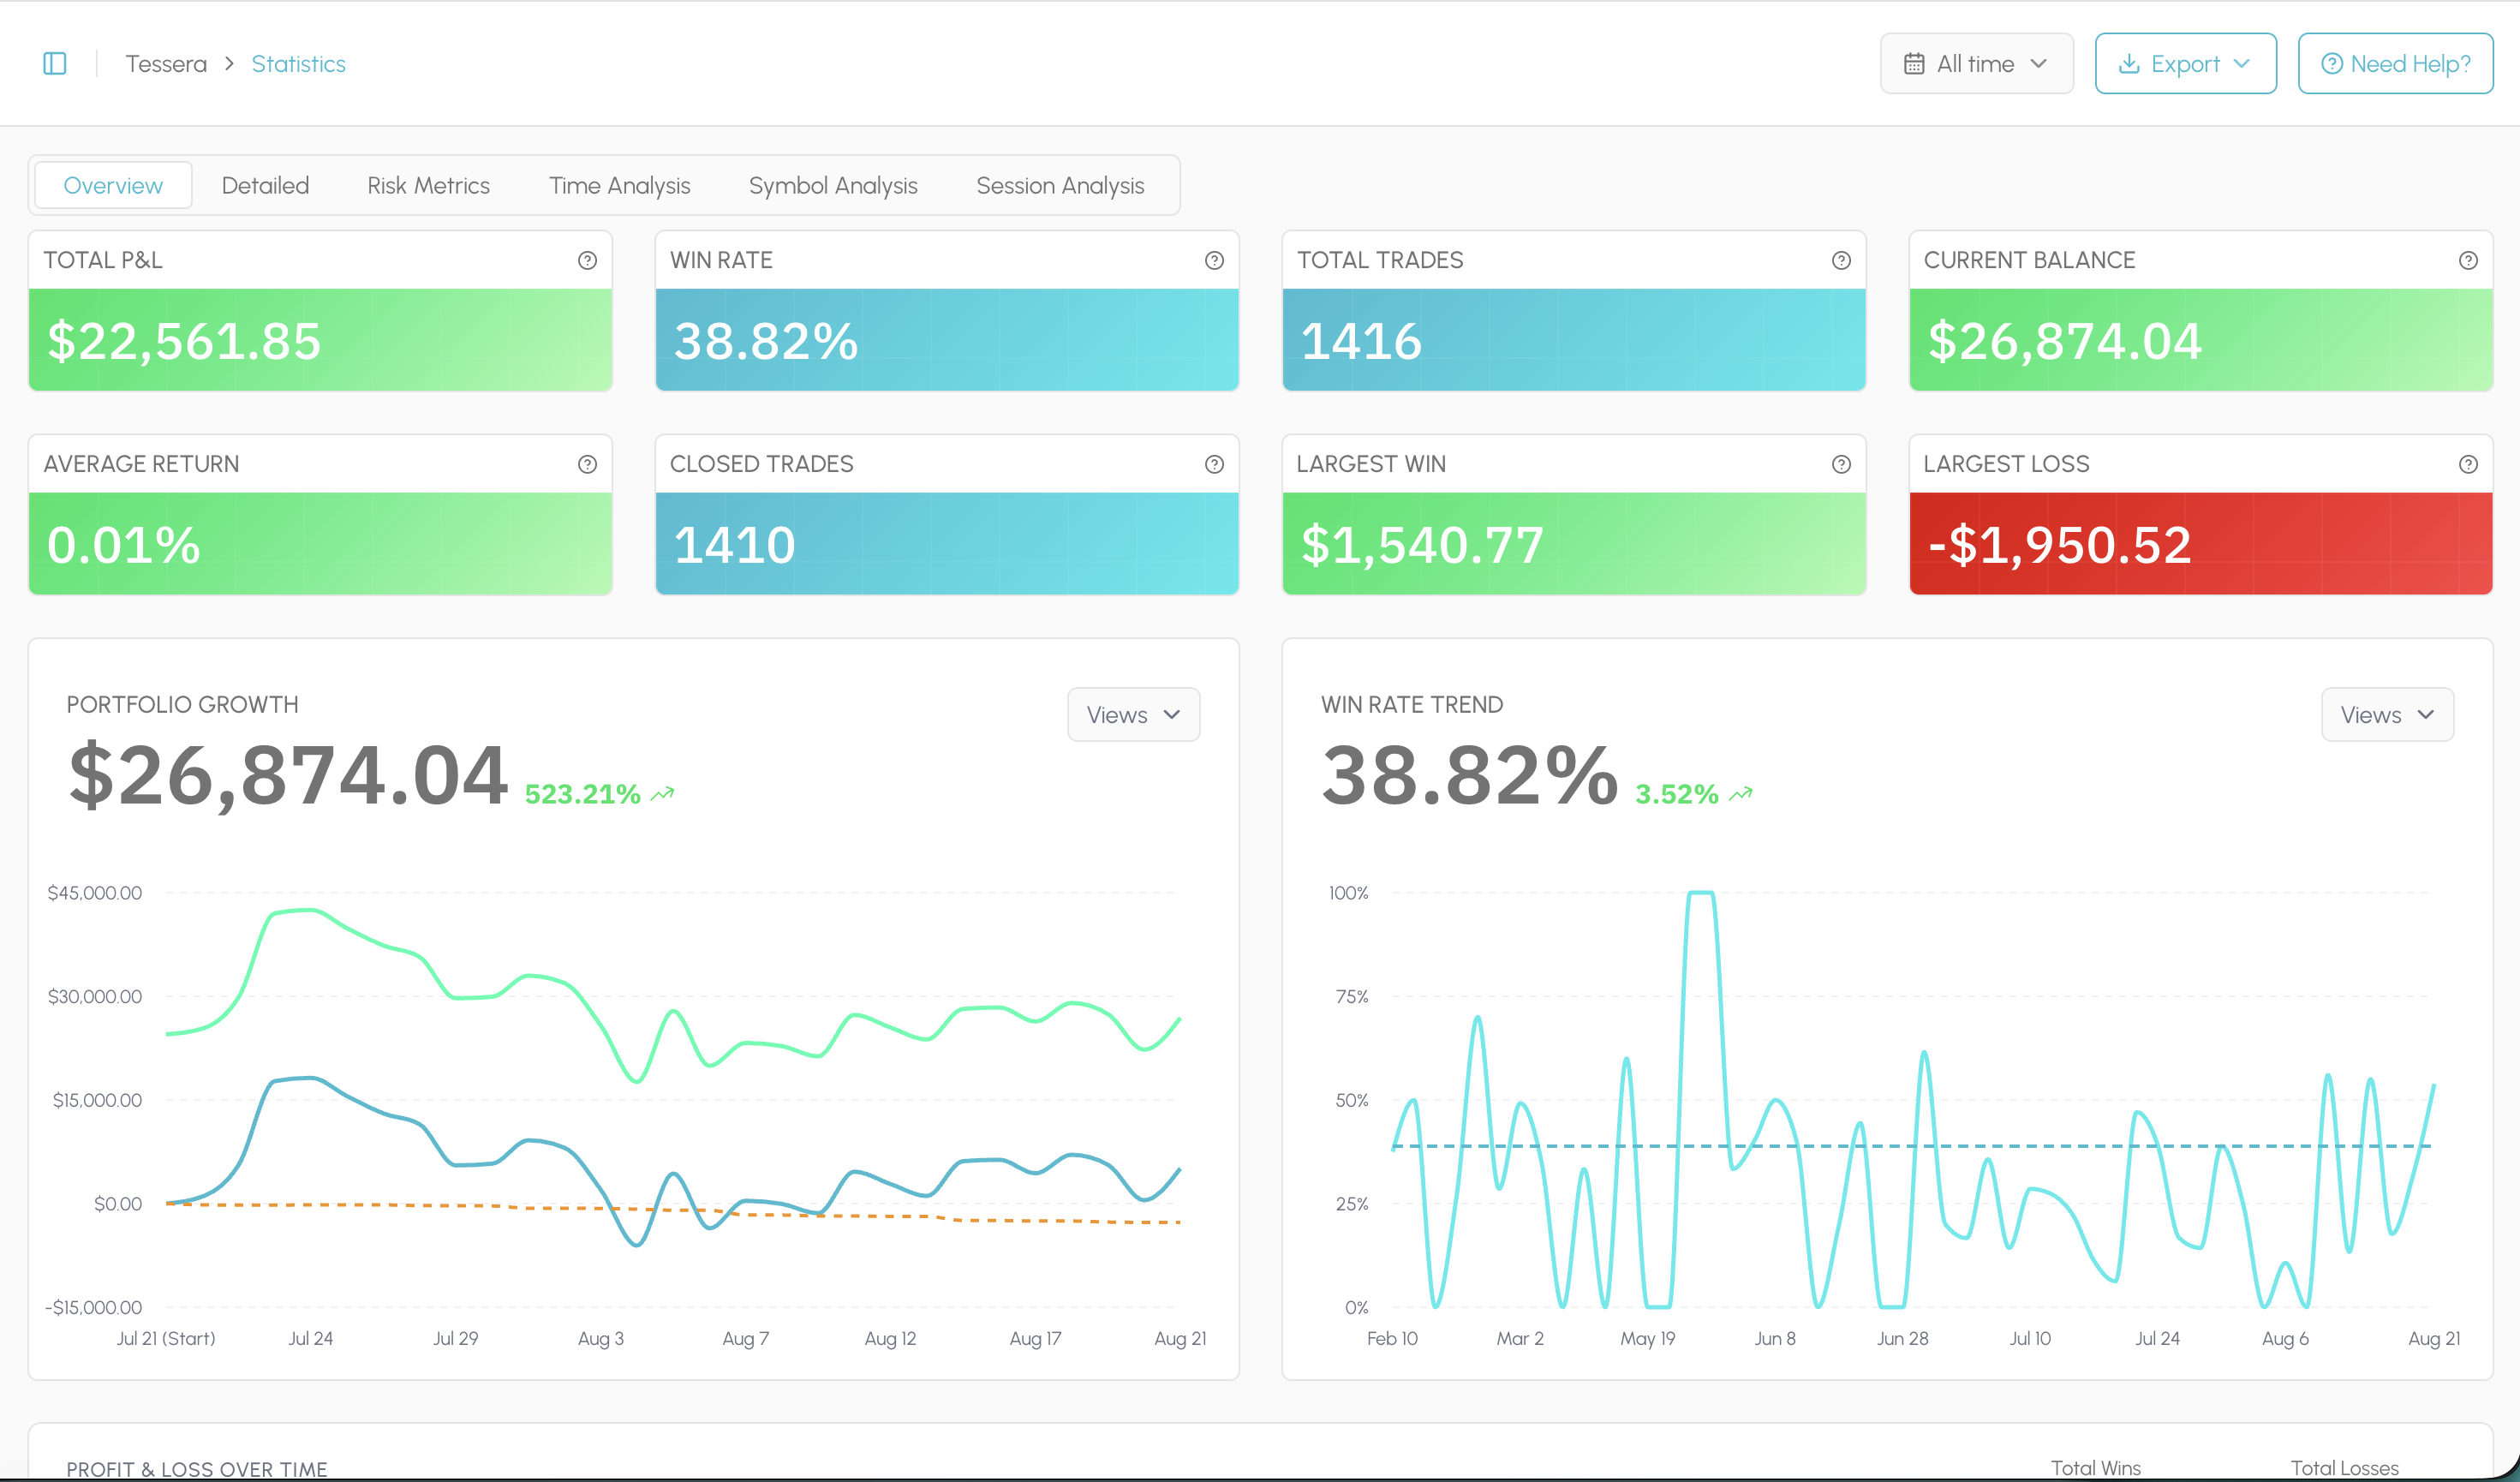Open Views dropdown for Win Rate Trend
The image size is (2520, 1482).
(x=2387, y=714)
